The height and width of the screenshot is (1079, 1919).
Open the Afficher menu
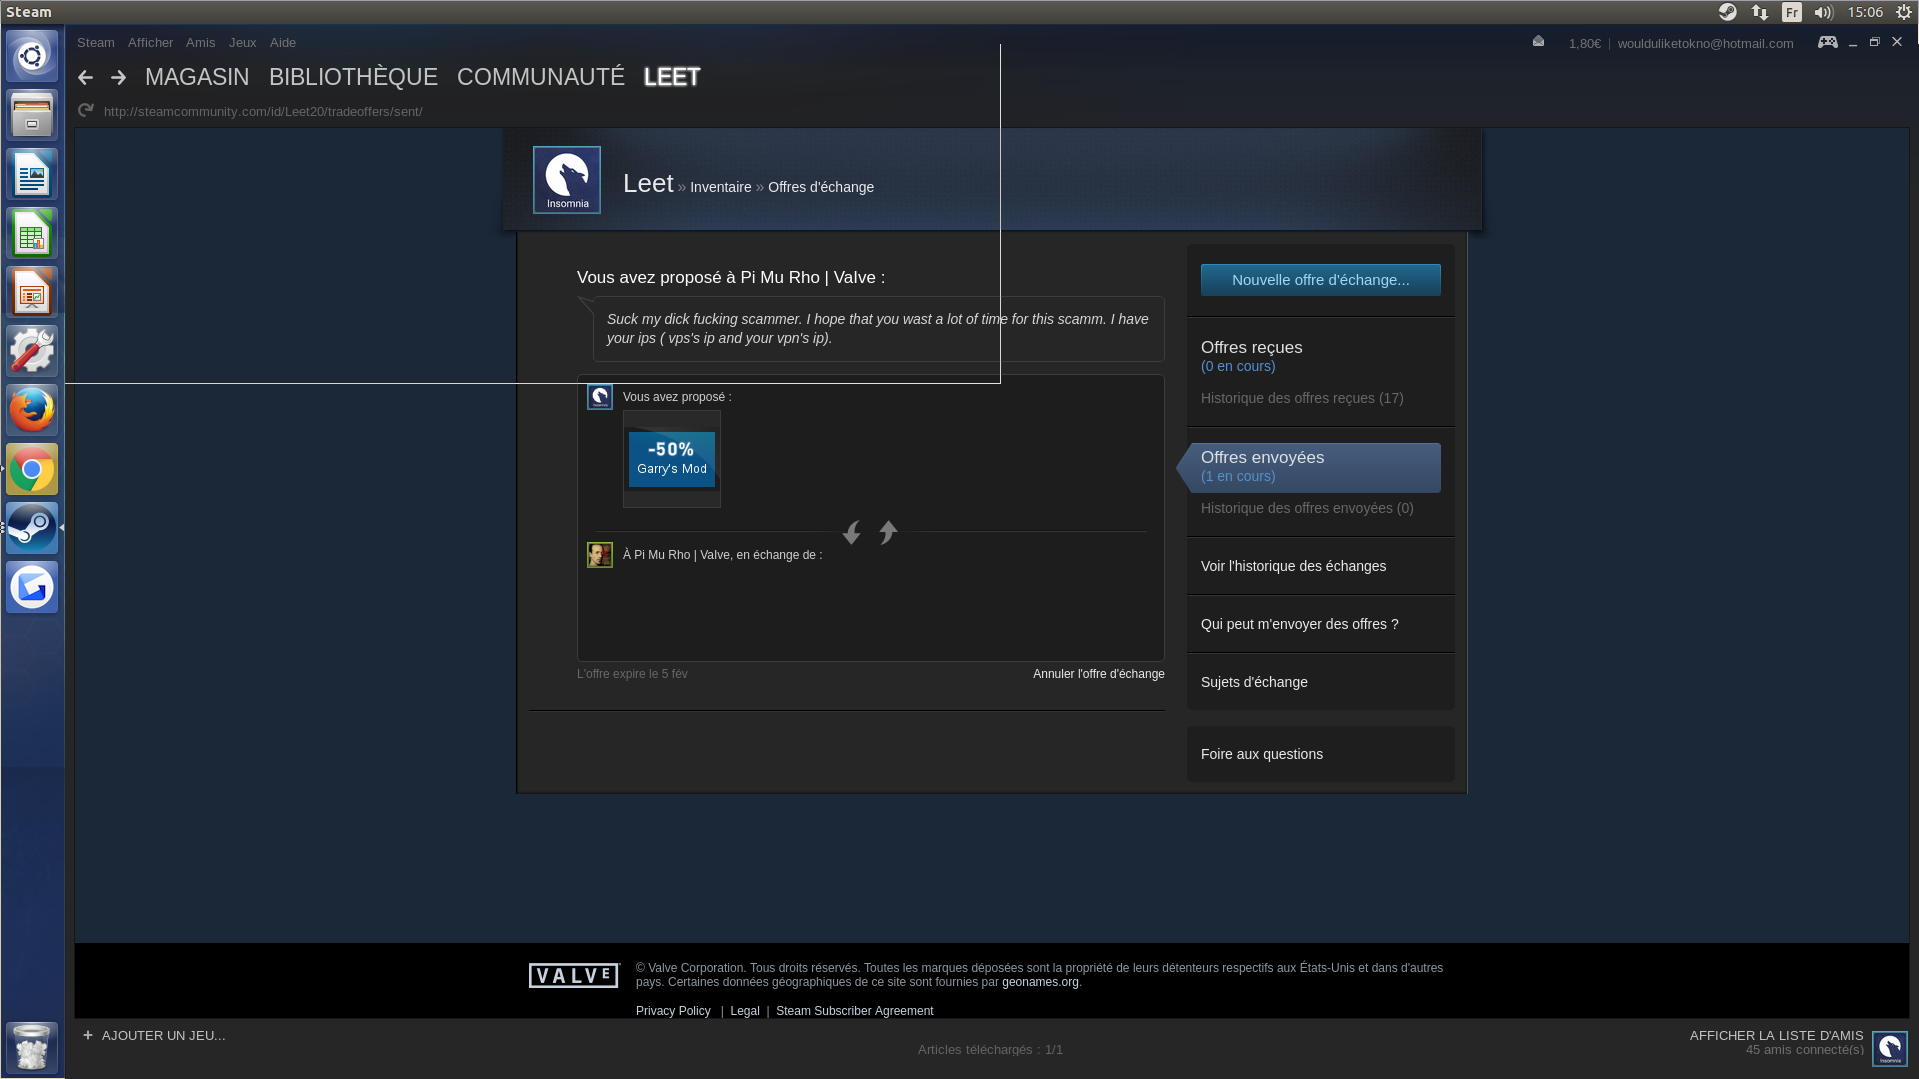(x=150, y=42)
